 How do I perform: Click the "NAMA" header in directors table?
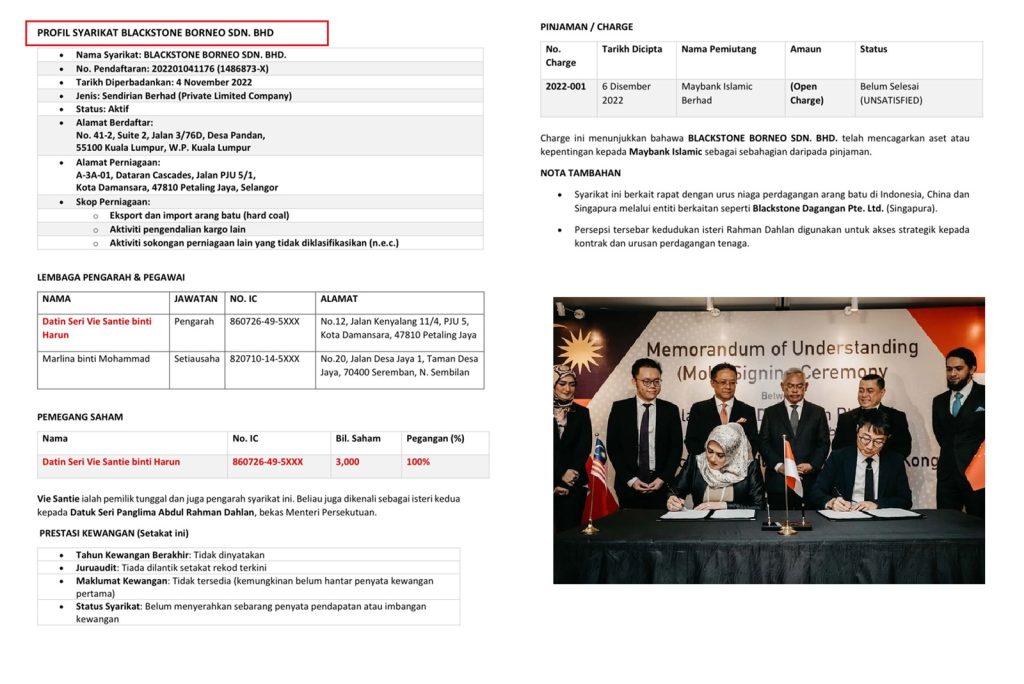(56, 299)
